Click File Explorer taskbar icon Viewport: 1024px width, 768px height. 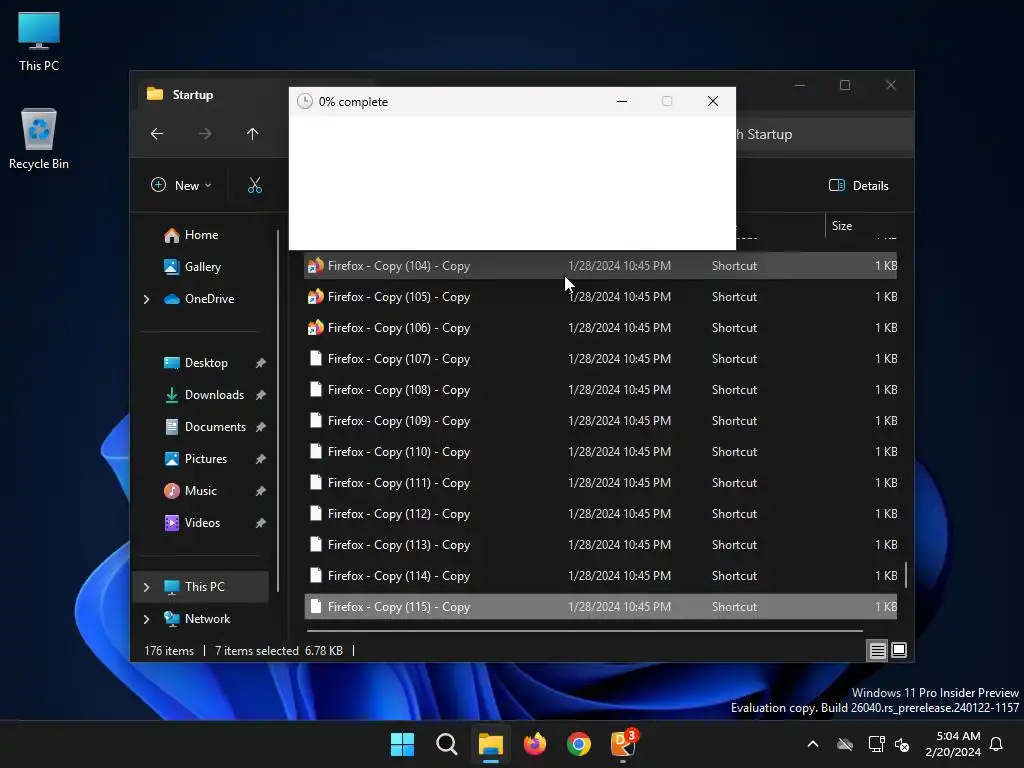tap(490, 744)
